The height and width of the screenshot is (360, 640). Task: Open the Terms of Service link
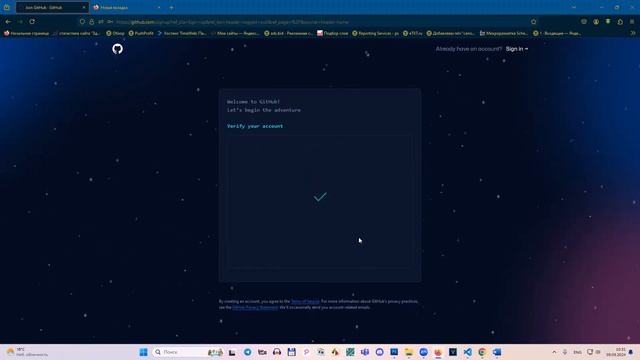click(x=305, y=301)
